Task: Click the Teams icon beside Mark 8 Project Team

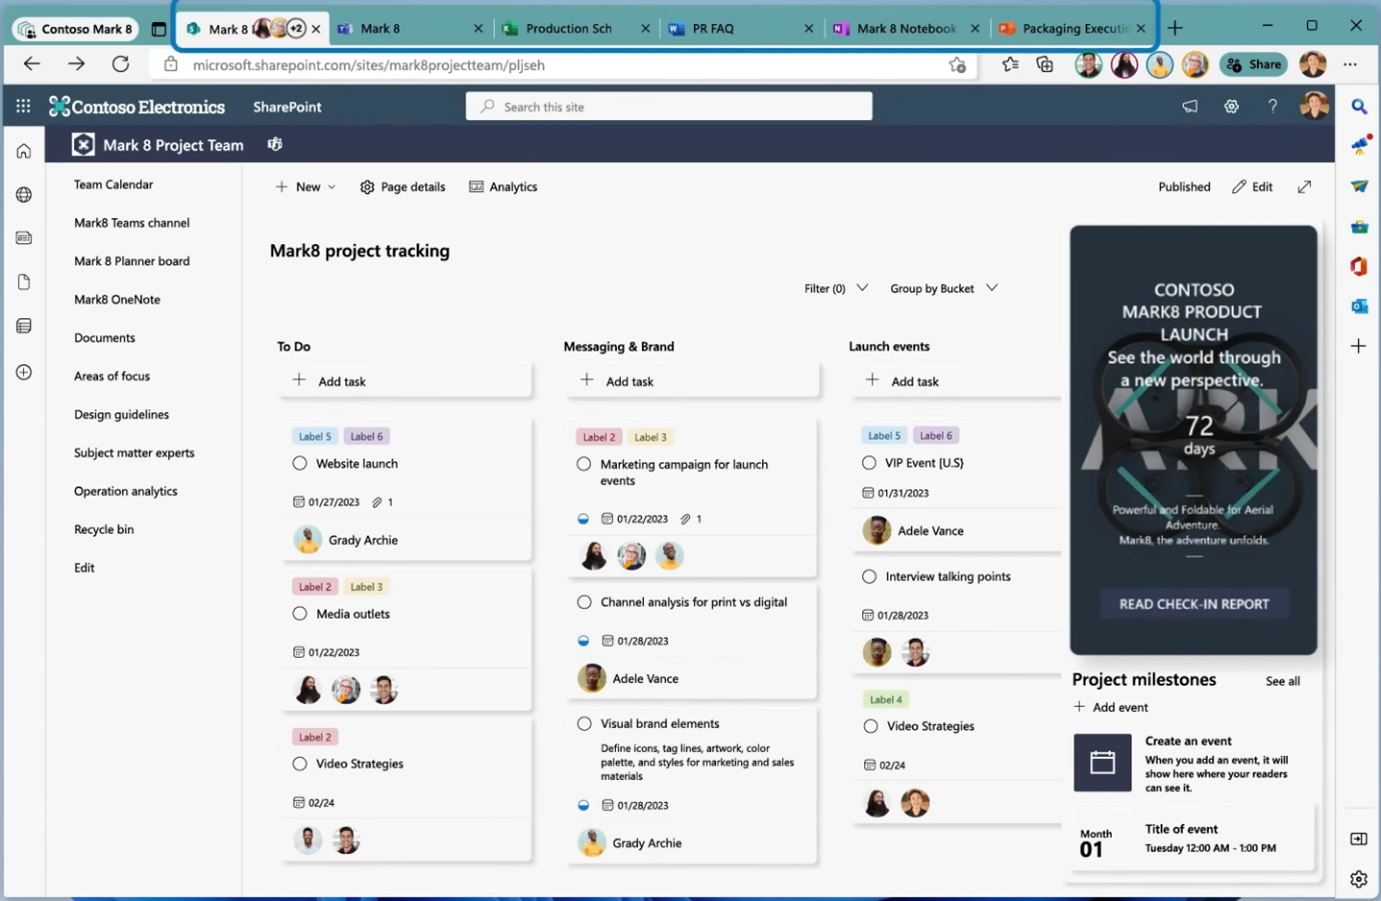Action: (275, 145)
